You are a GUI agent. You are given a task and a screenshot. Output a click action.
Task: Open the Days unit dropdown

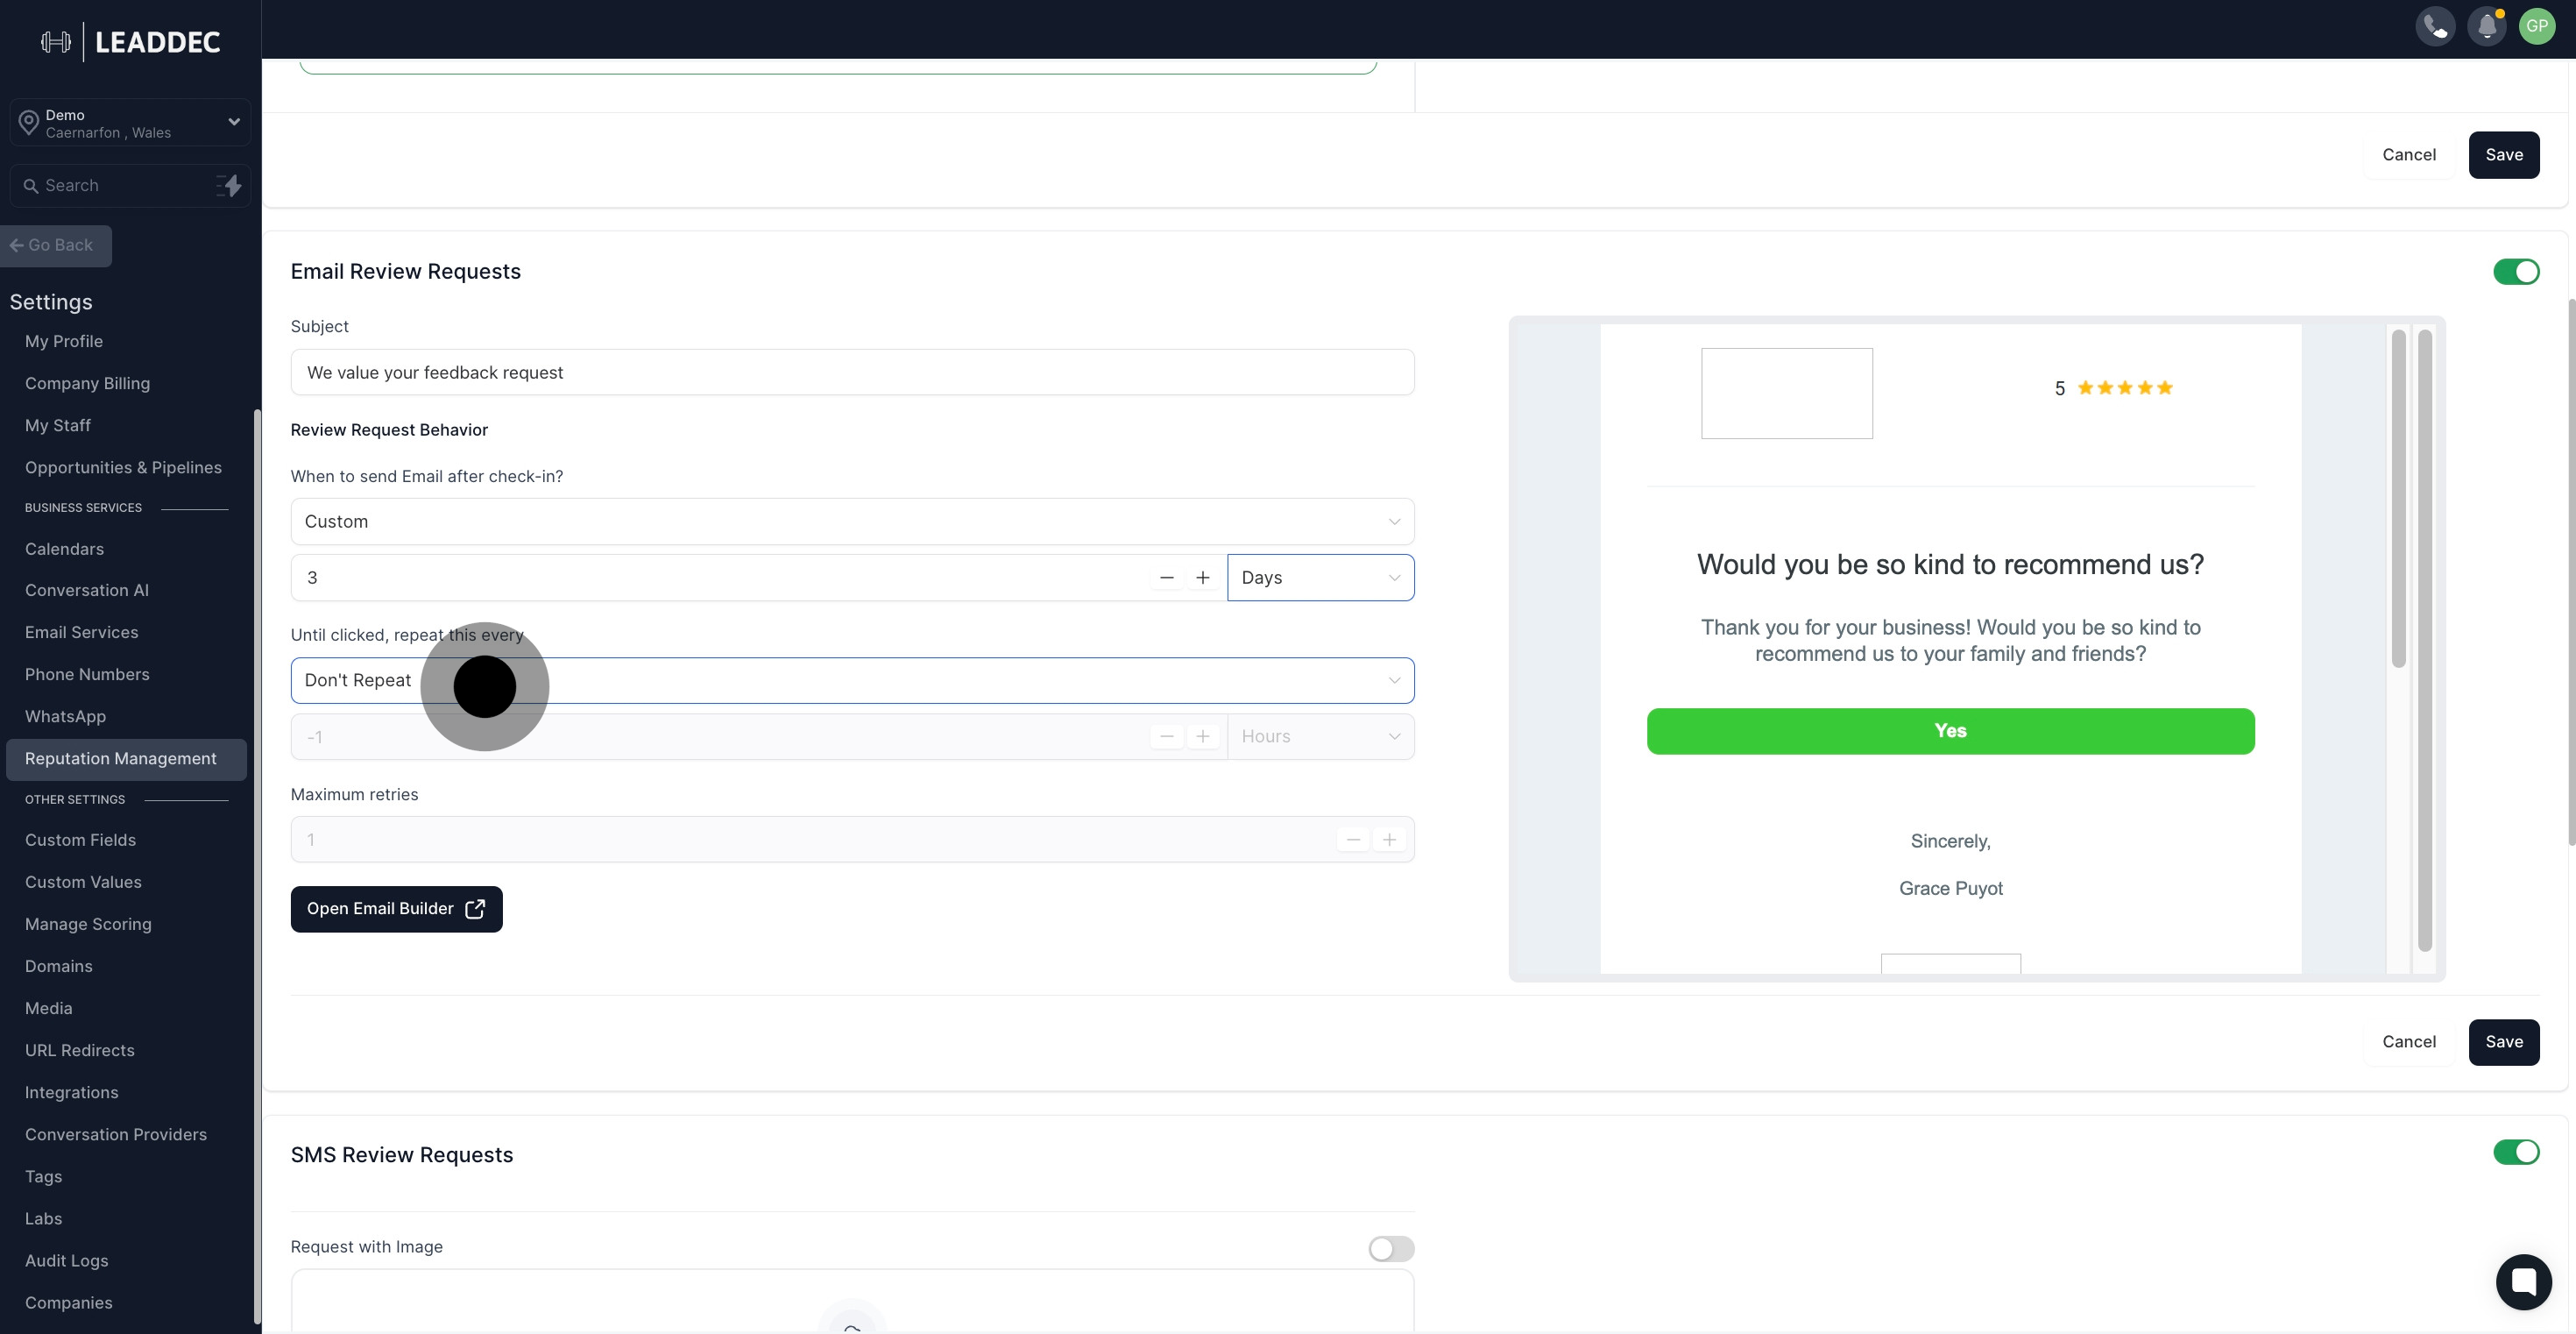point(1320,578)
